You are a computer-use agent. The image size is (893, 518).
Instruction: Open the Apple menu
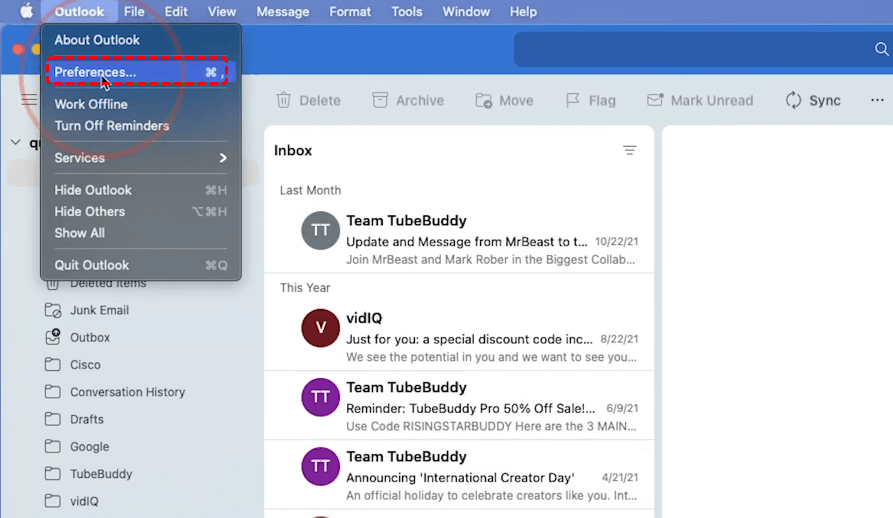coord(26,11)
